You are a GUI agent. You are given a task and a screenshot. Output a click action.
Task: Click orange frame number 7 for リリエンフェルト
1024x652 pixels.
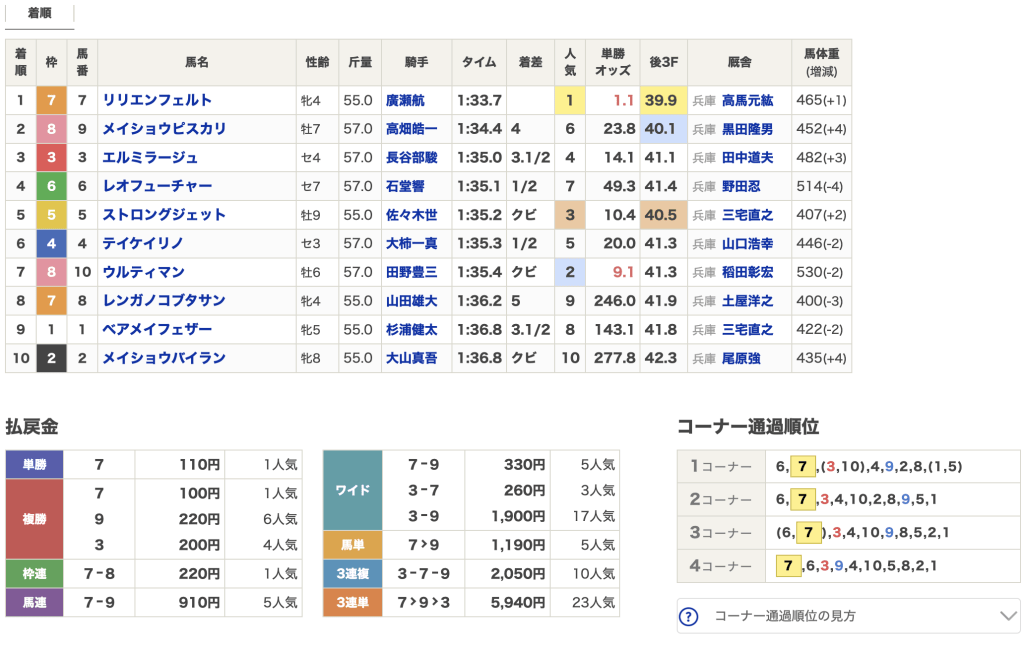(52, 101)
